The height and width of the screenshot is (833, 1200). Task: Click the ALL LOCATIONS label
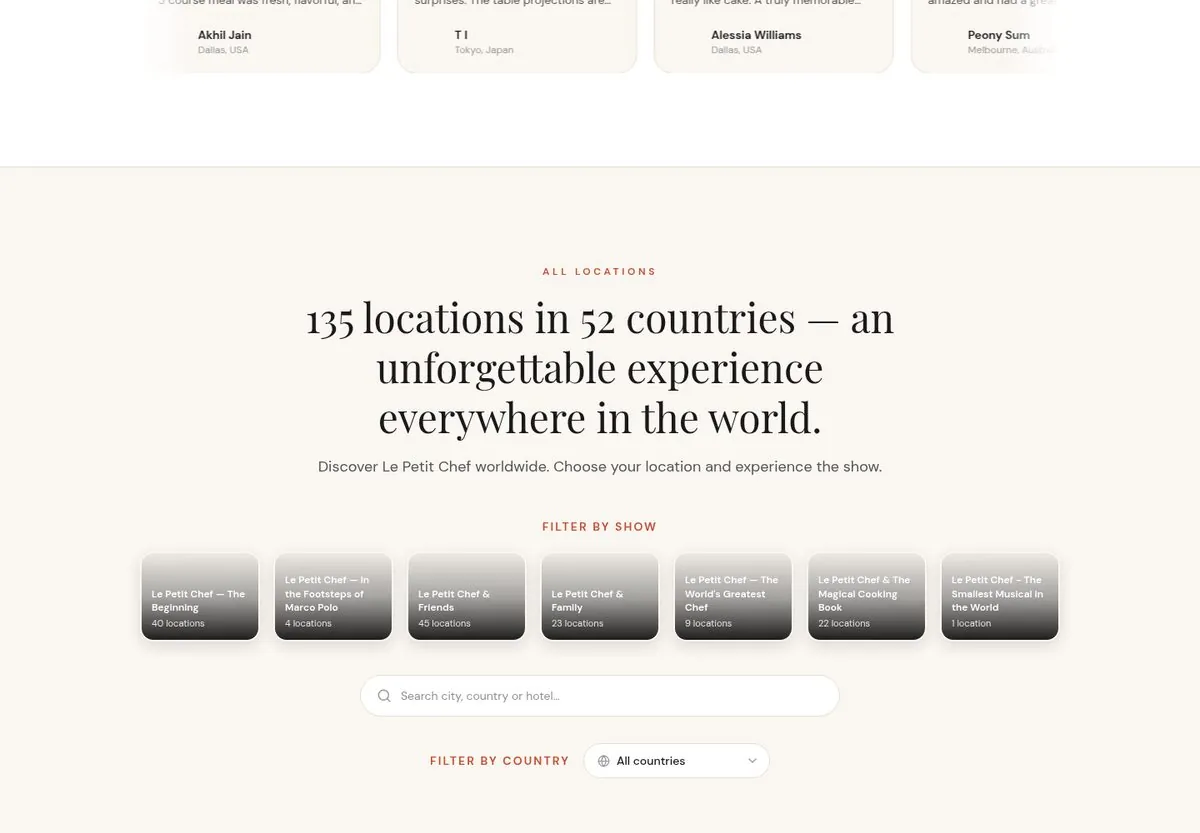pyautogui.click(x=600, y=272)
